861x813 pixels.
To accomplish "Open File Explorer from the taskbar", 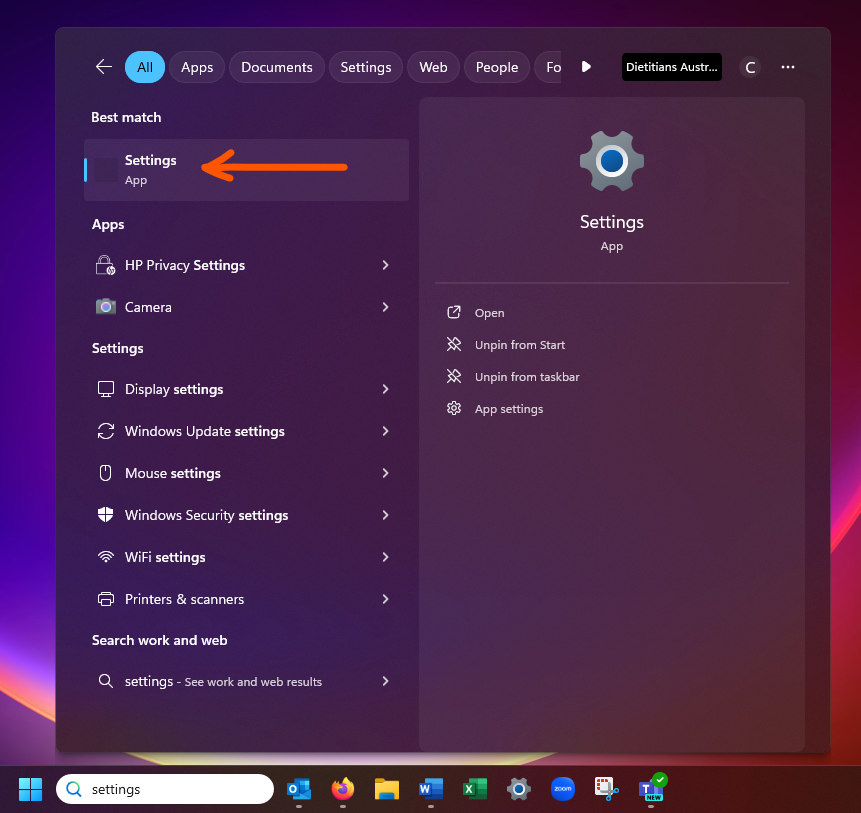I will pos(387,789).
